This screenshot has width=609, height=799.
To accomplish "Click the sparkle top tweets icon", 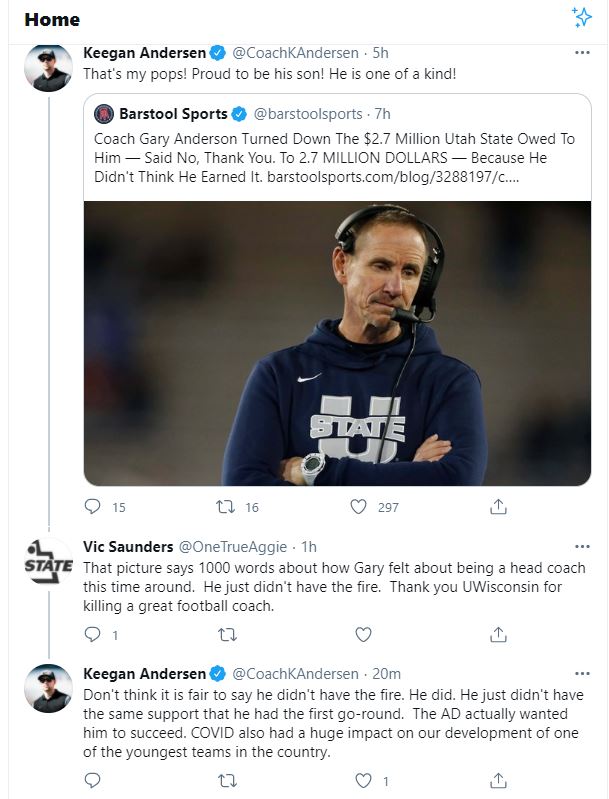I will (581, 17).
